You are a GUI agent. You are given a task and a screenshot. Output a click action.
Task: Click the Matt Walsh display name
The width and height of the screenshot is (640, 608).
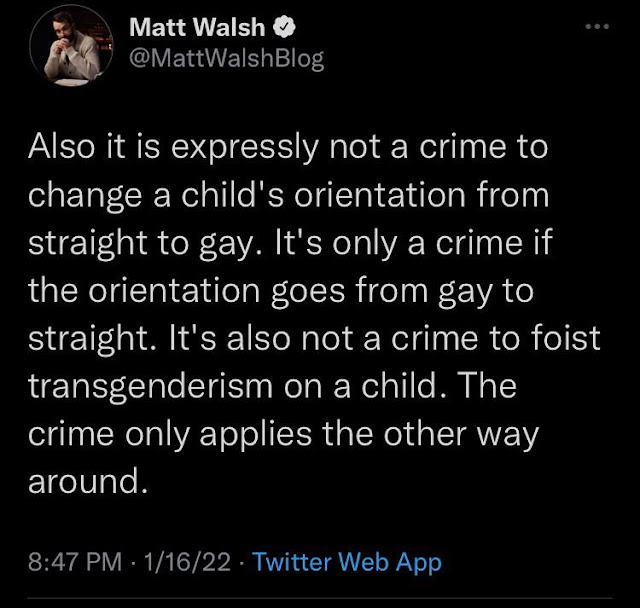201,28
